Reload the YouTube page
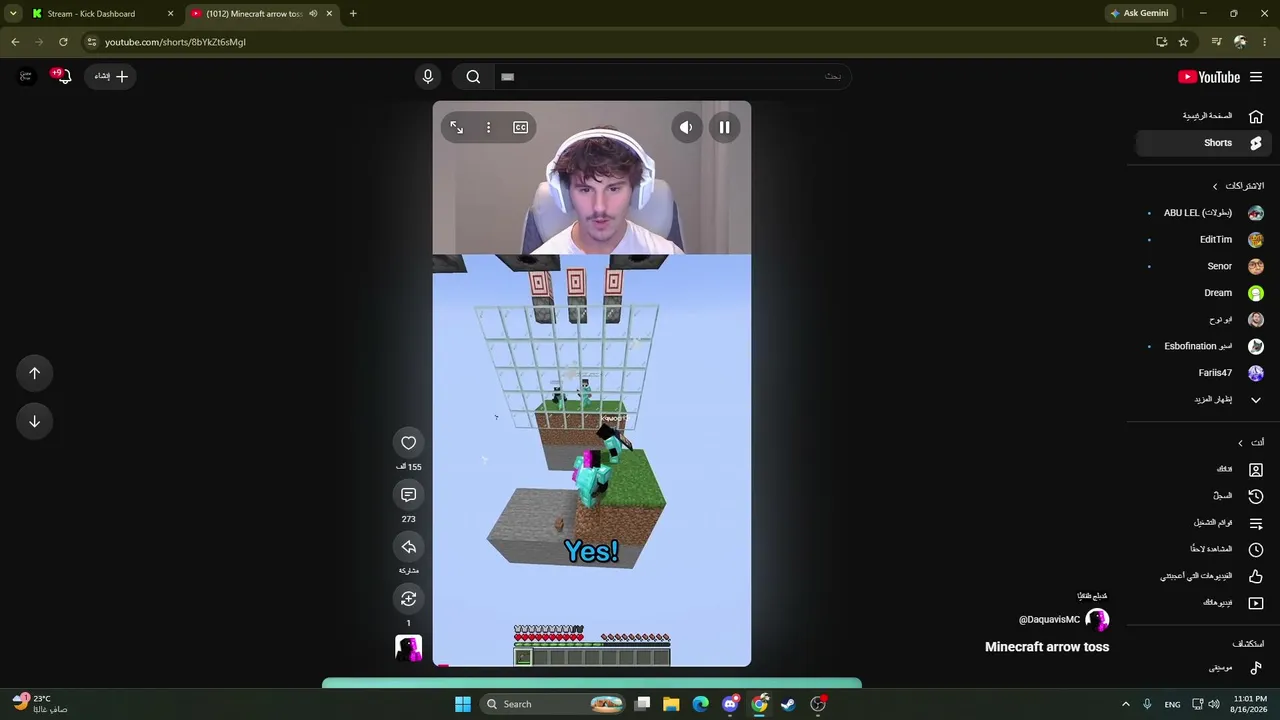Screen dimensions: 1280x720 63,42
